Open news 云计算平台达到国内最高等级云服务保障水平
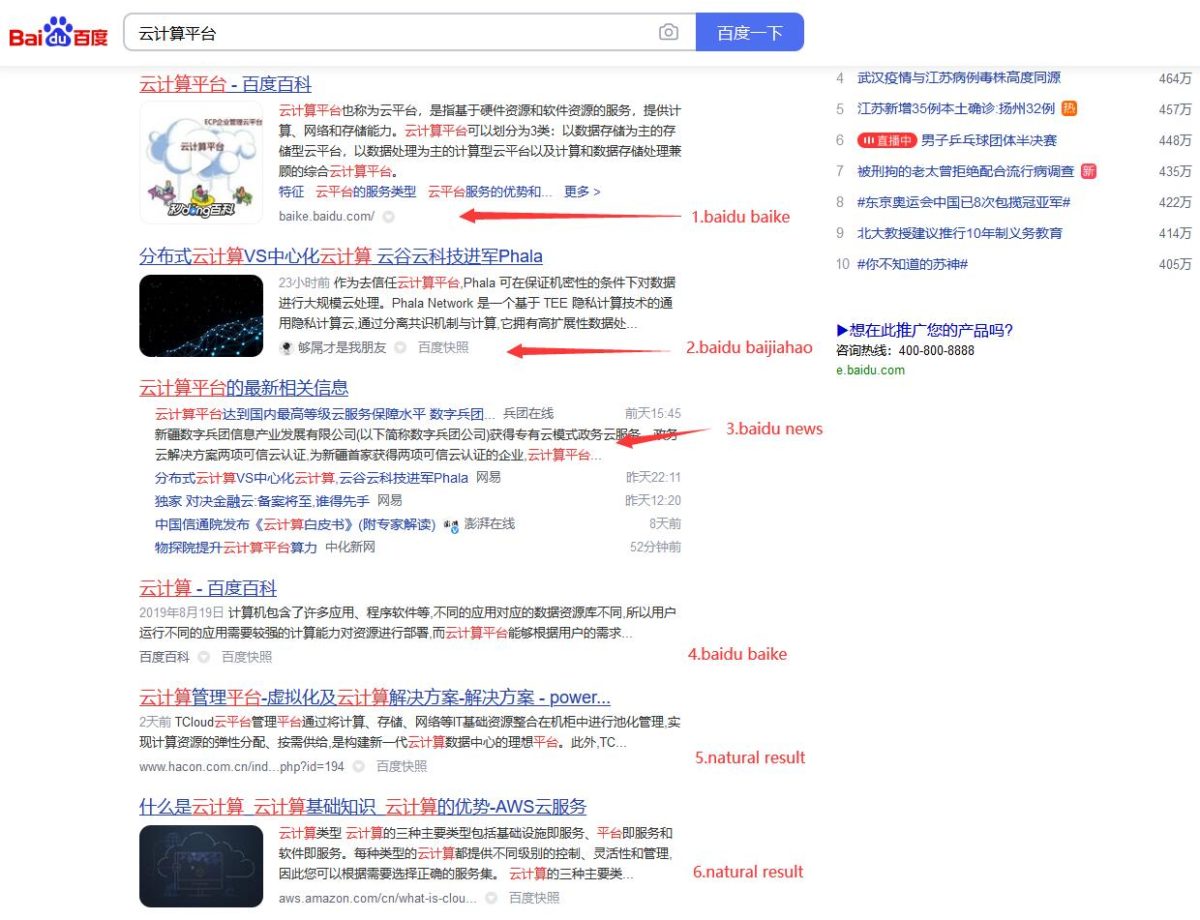Screen dimensions: 1200x920 (x=325, y=413)
